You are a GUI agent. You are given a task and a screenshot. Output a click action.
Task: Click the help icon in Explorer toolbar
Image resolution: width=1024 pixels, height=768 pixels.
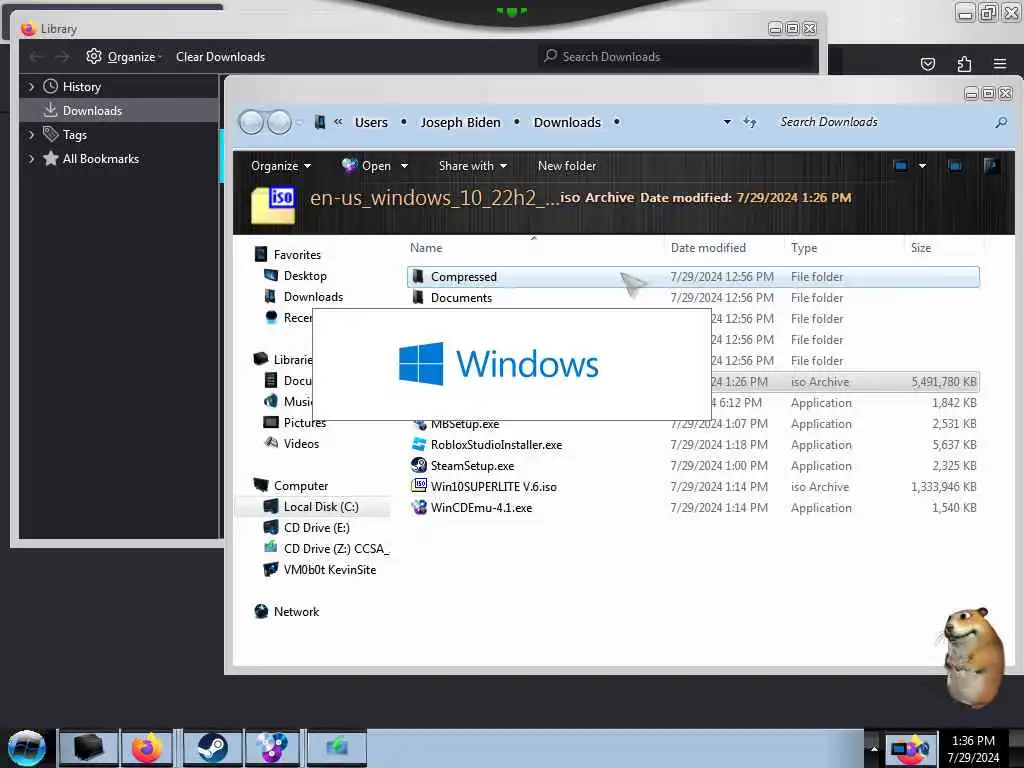click(x=991, y=166)
